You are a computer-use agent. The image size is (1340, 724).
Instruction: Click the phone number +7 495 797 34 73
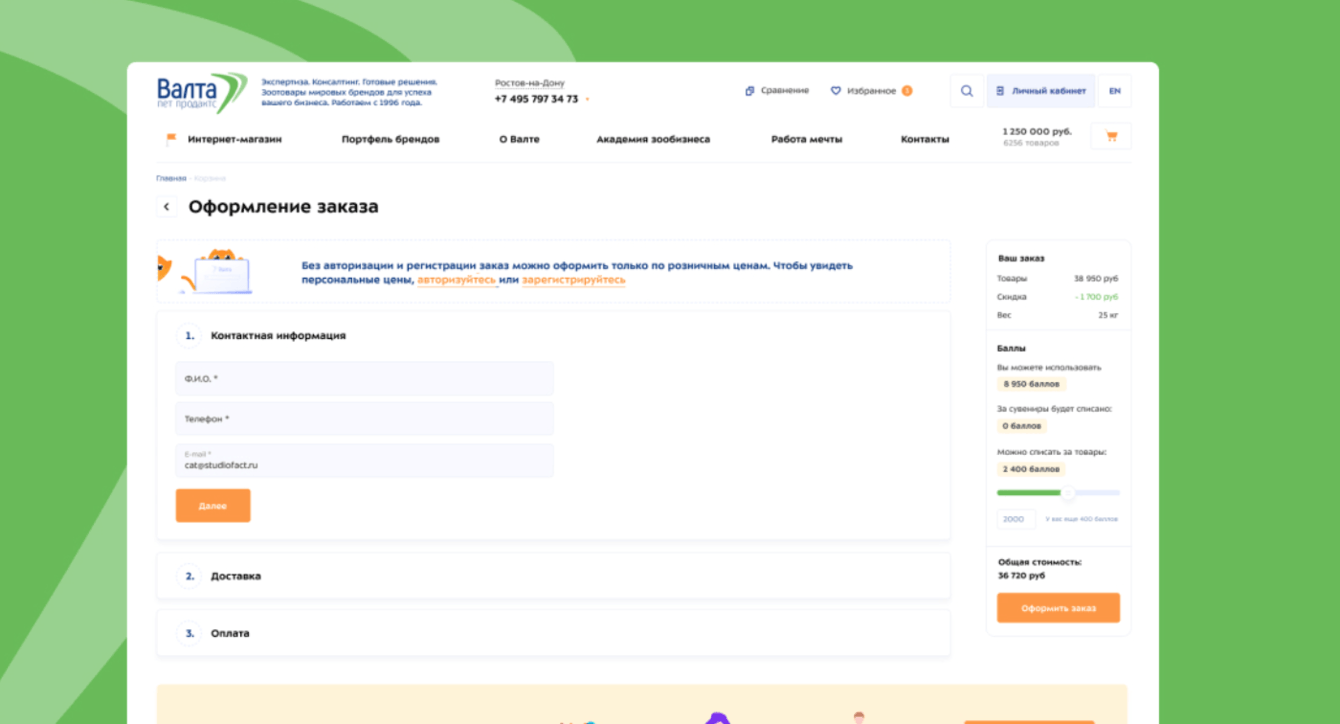[x=536, y=99]
